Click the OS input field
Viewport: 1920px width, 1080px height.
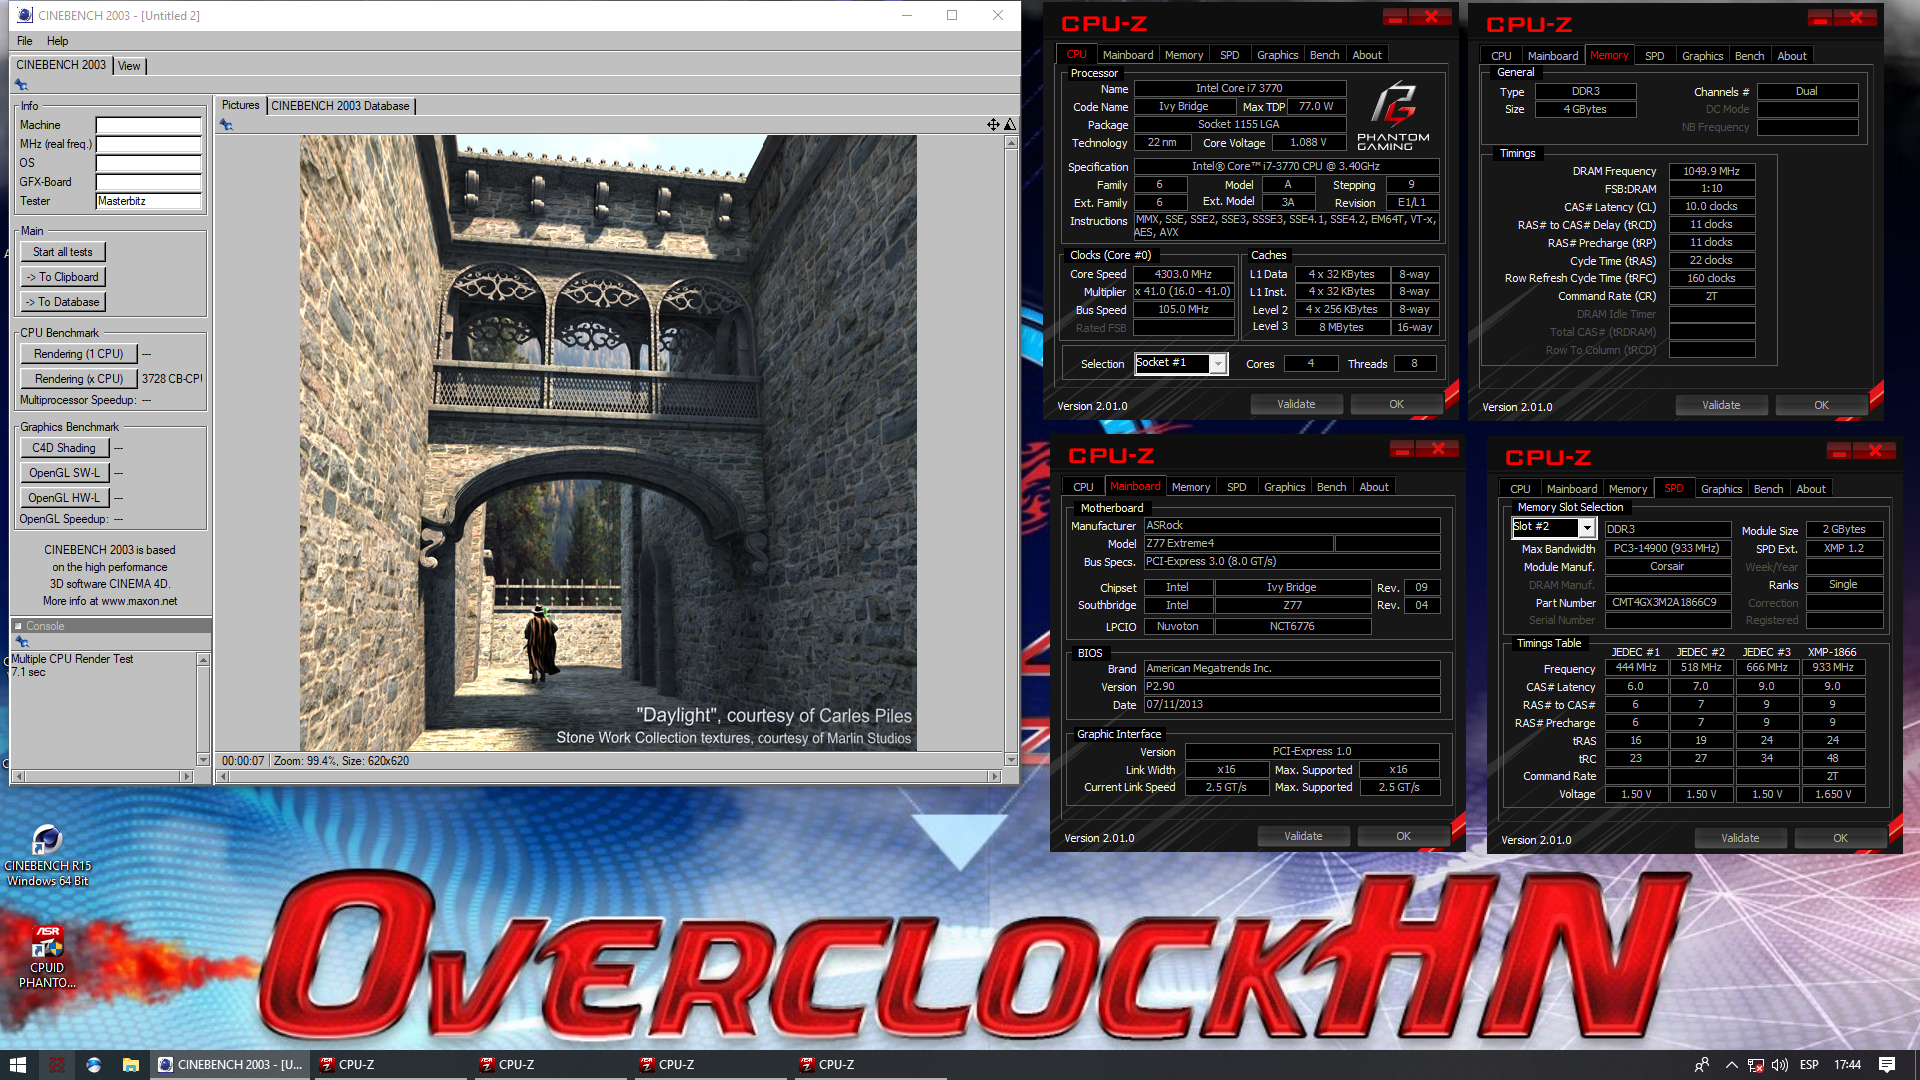(149, 163)
